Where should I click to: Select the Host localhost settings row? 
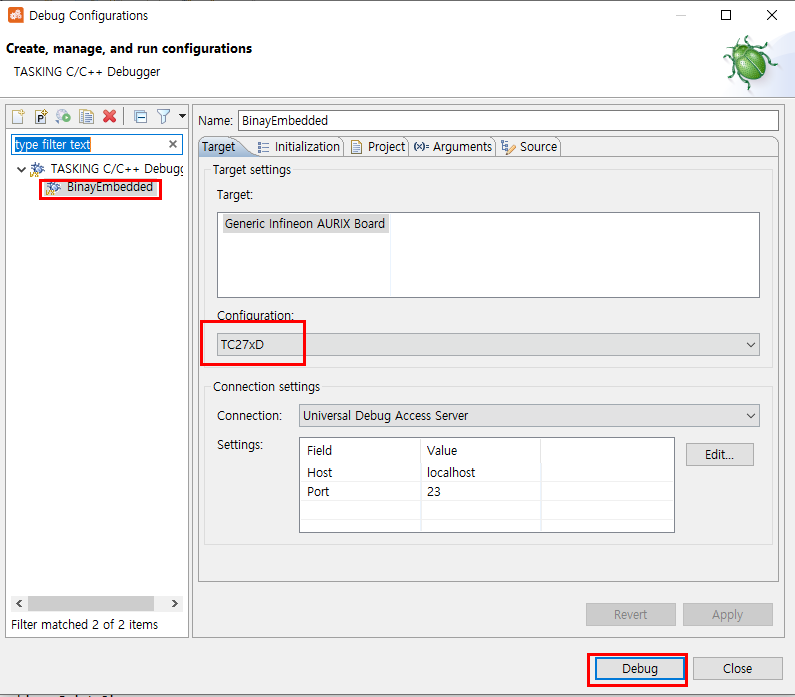pos(486,472)
